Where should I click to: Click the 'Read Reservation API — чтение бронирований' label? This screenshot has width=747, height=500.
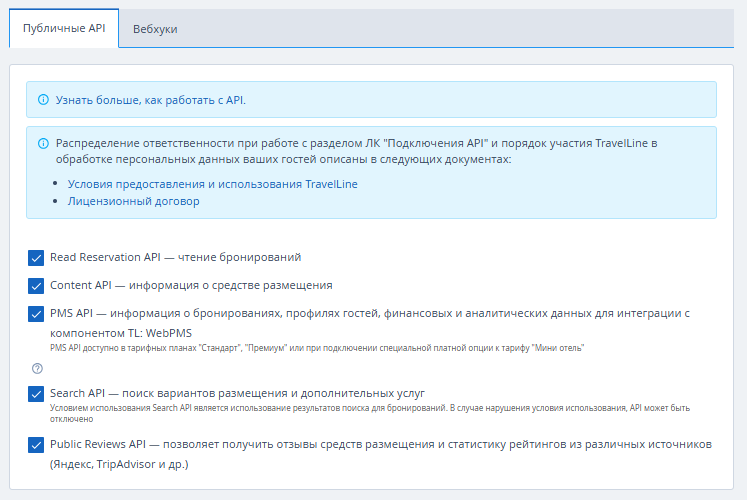coord(176,257)
